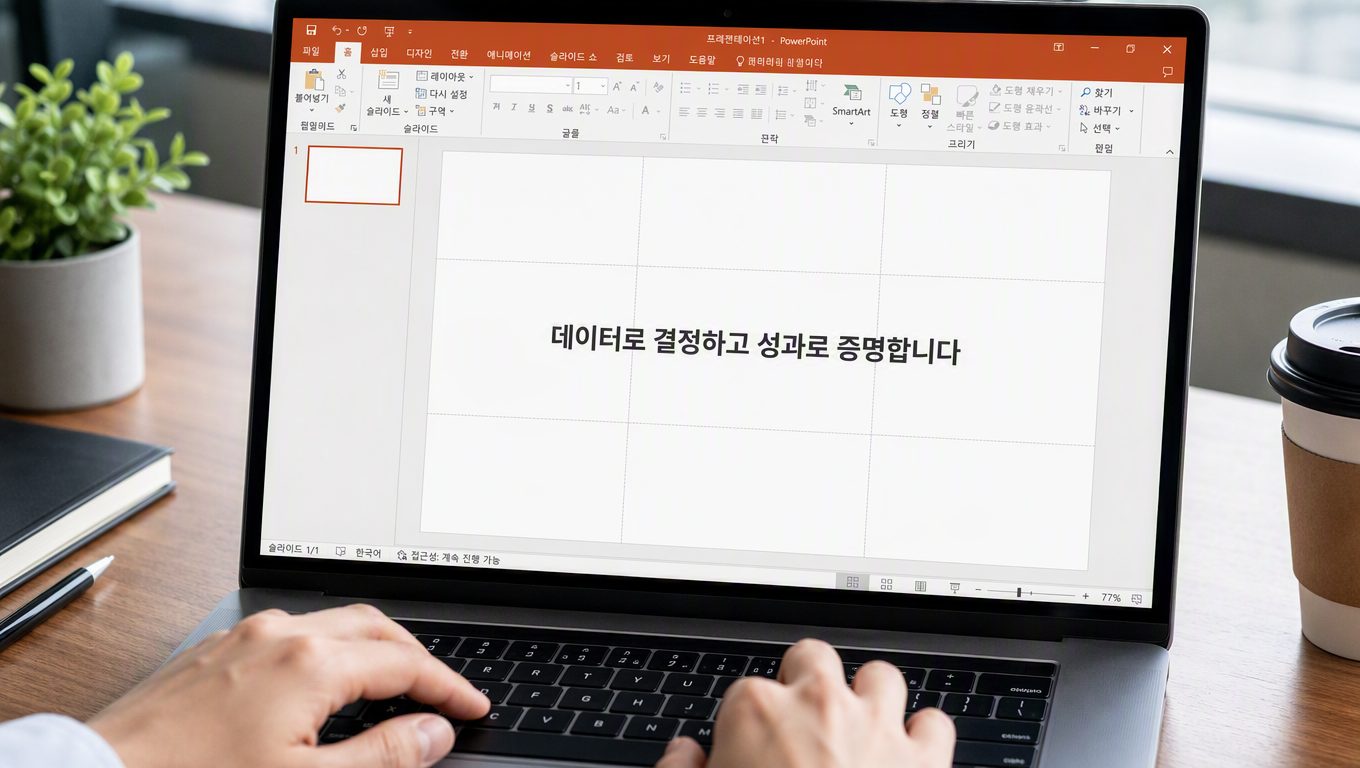Click the Ribbon Display Options icon
Image resolution: width=1360 pixels, height=768 pixels.
tap(1059, 47)
